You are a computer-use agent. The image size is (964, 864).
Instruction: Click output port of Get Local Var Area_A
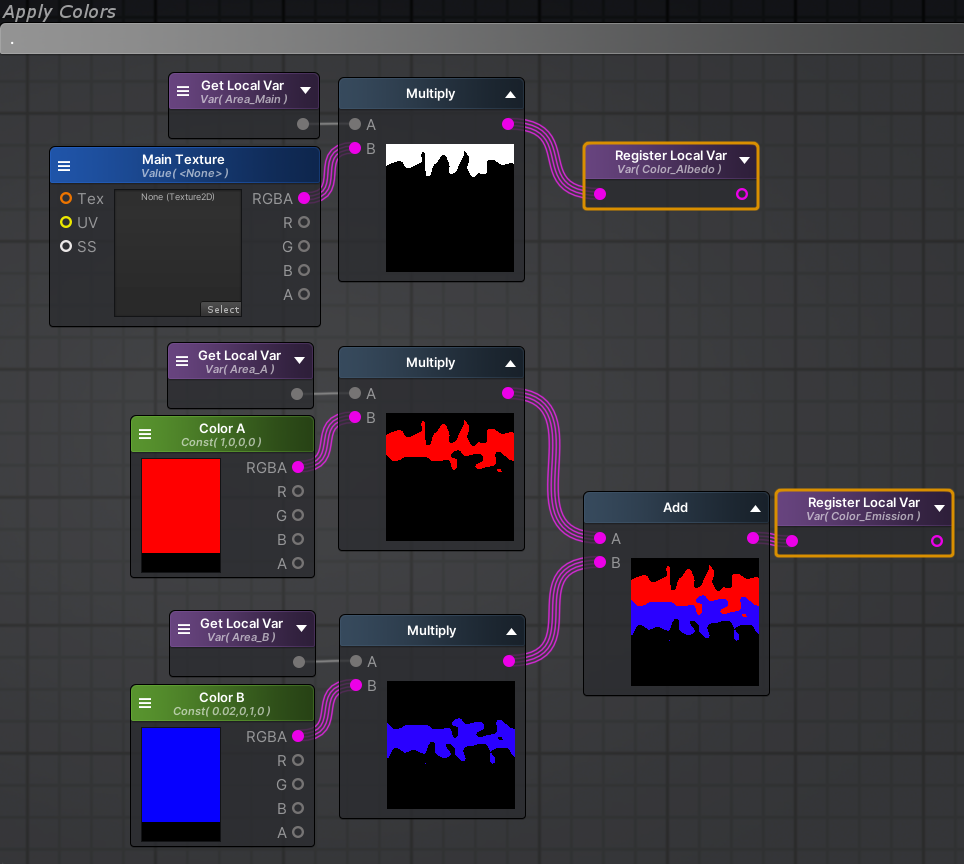coord(297,394)
